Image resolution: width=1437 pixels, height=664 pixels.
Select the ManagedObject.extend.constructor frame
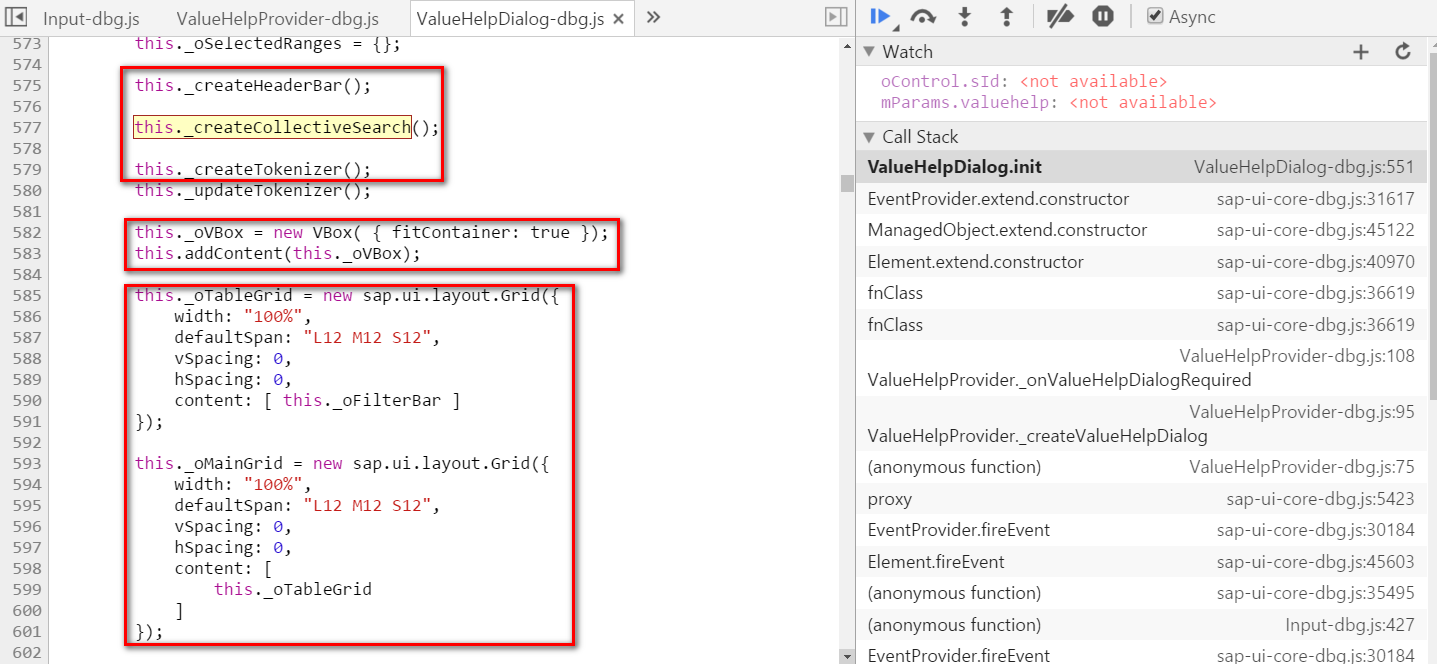[1141, 230]
